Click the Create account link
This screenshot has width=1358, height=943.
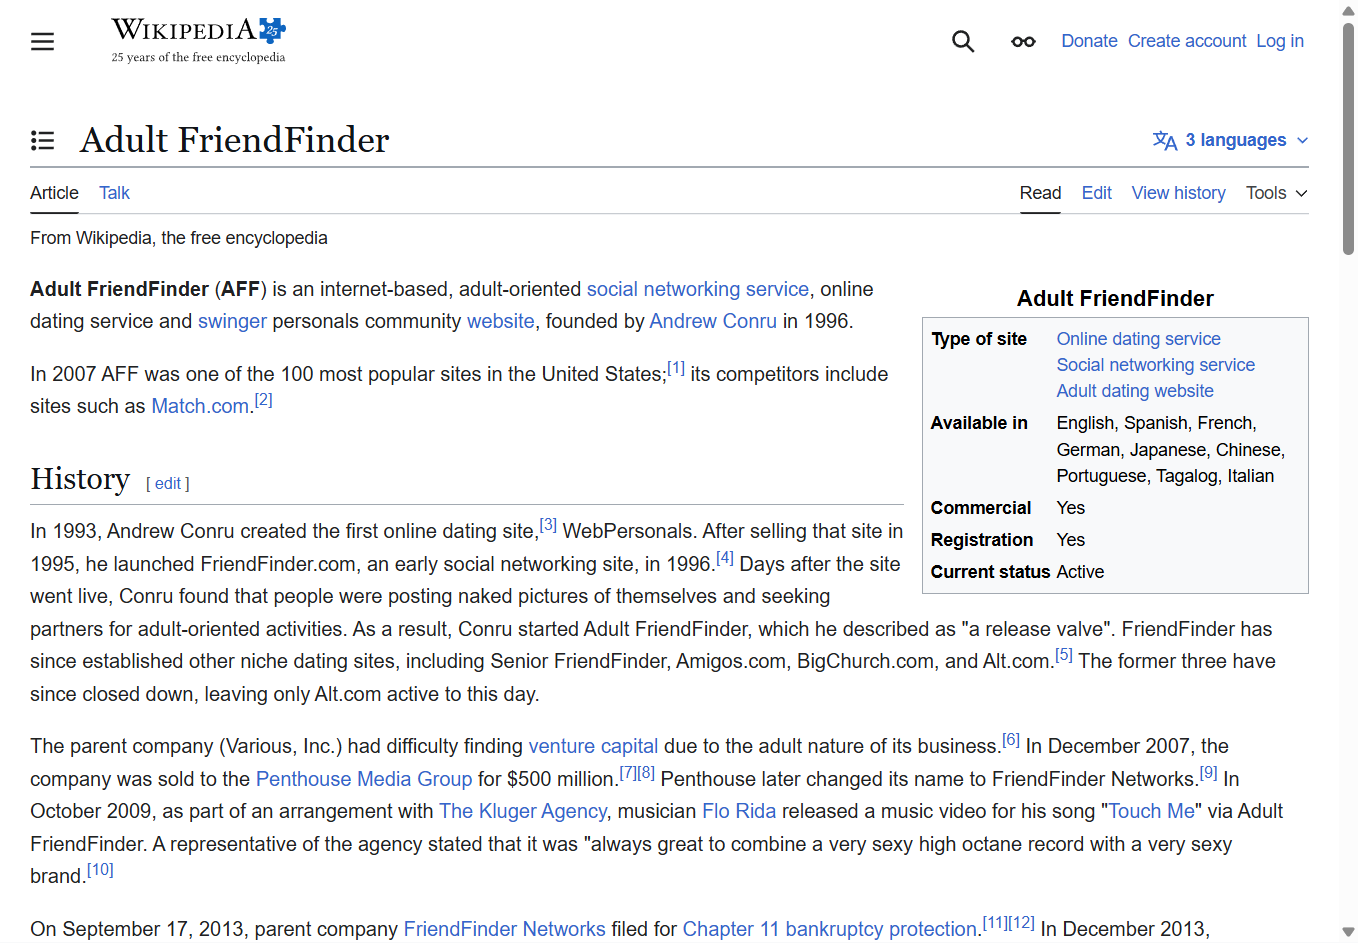pos(1187,40)
